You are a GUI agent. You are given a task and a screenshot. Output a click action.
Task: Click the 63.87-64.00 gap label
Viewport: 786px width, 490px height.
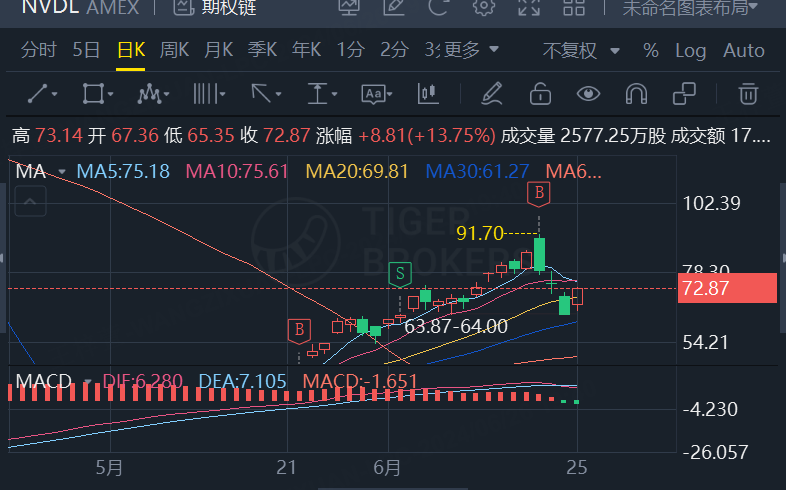click(x=456, y=327)
